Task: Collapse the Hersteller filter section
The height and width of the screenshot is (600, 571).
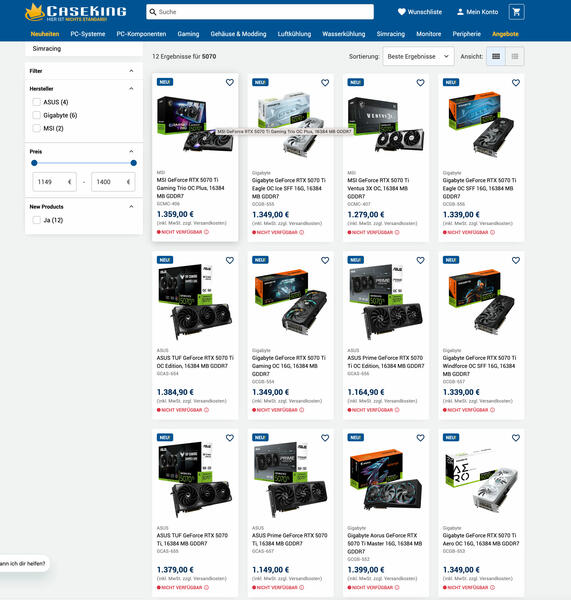Action: pyautogui.click(x=131, y=88)
